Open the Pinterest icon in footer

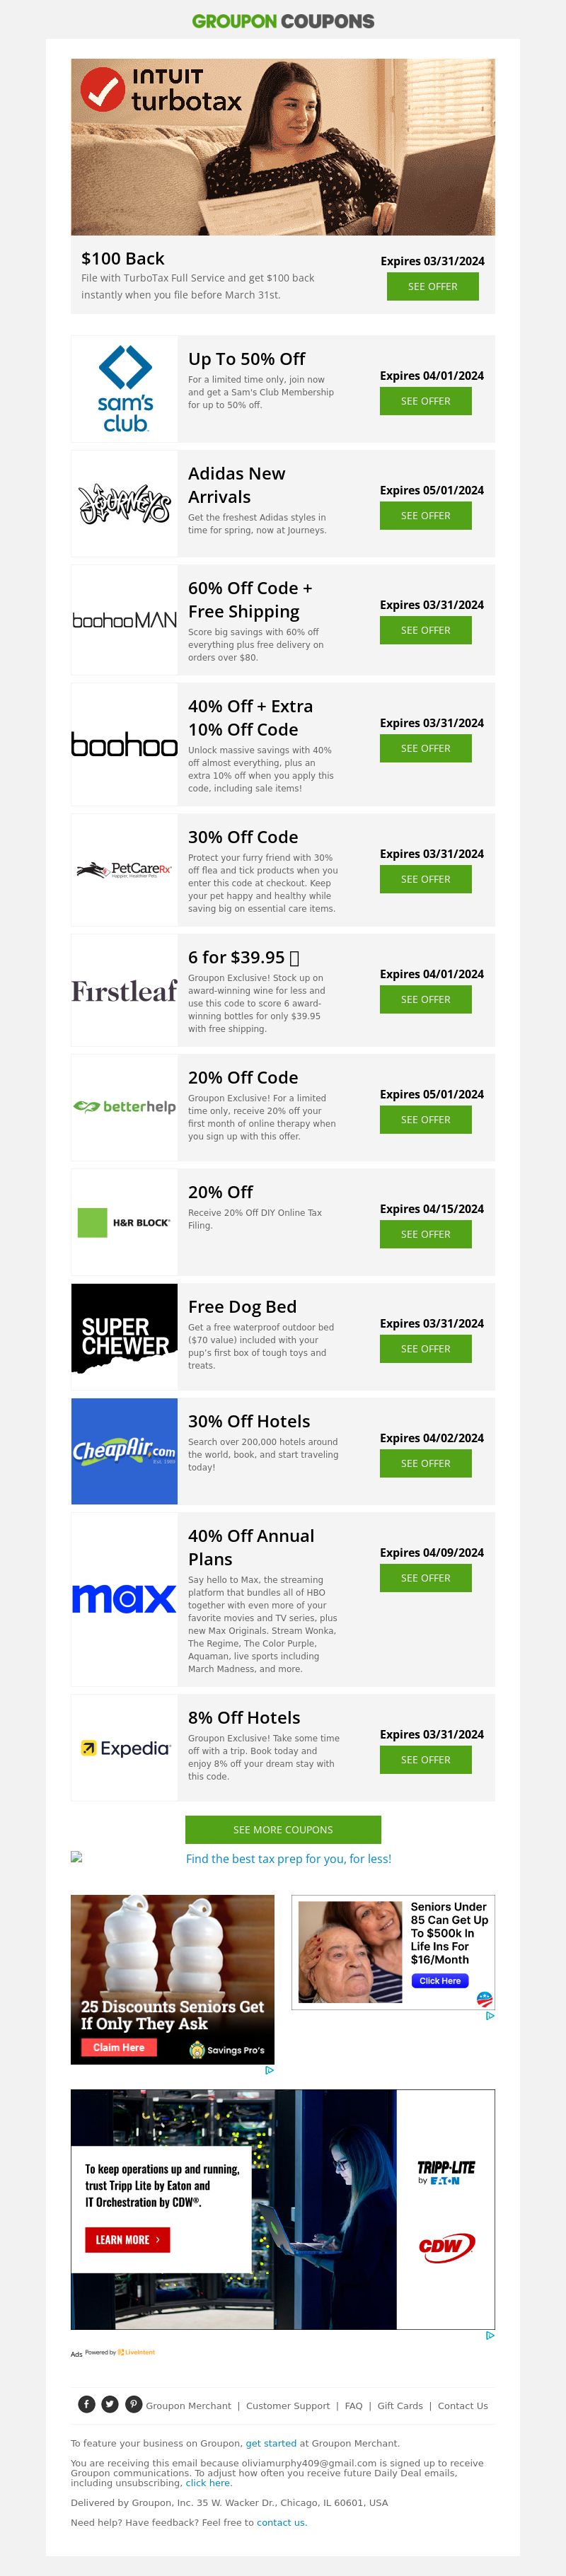(133, 2404)
